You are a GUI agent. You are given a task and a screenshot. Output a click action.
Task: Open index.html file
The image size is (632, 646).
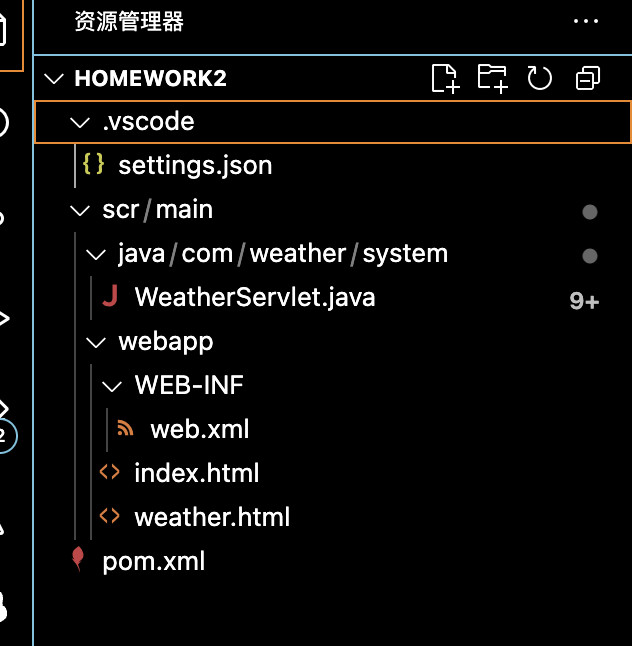[196, 473]
